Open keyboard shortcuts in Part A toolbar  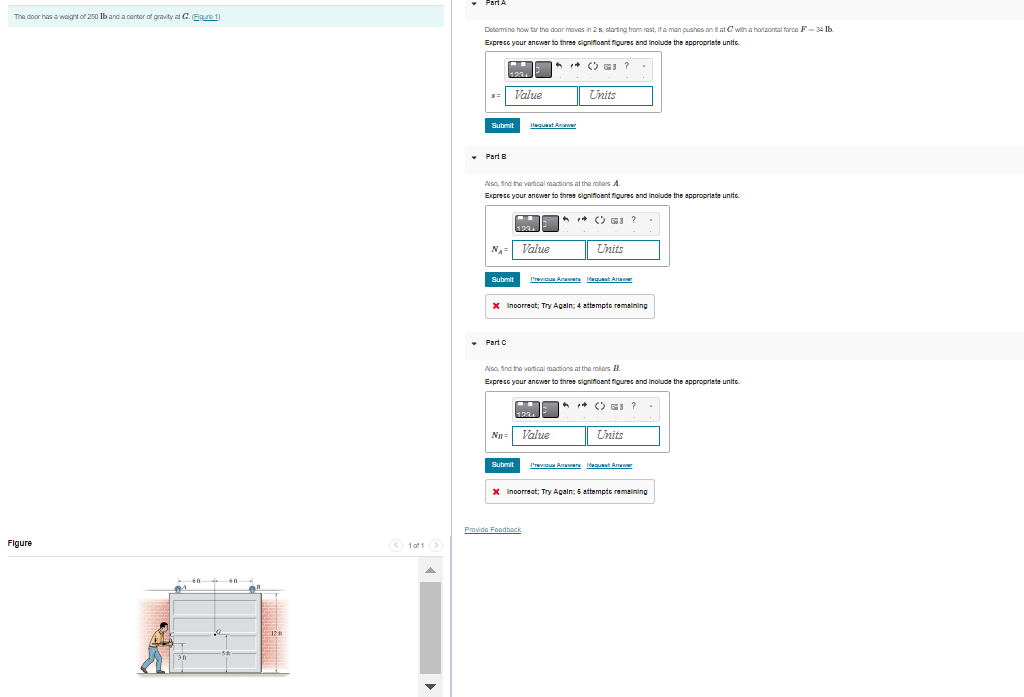[x=610, y=66]
